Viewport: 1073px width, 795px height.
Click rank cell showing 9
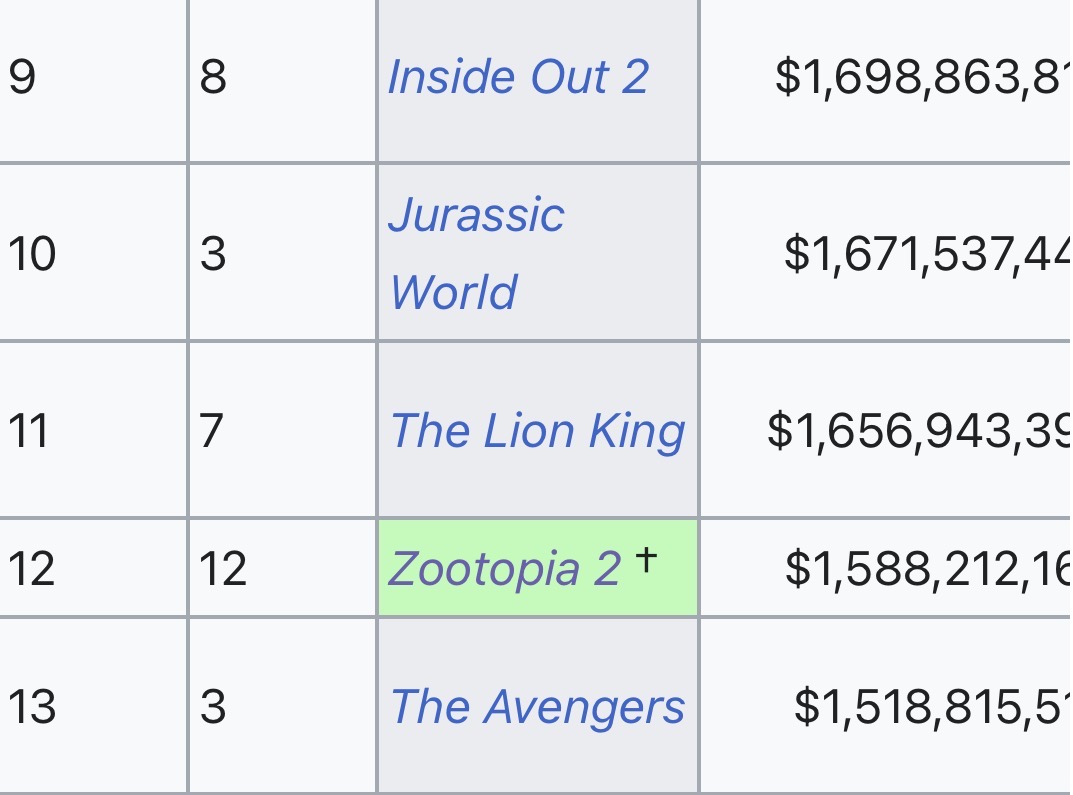[22, 77]
